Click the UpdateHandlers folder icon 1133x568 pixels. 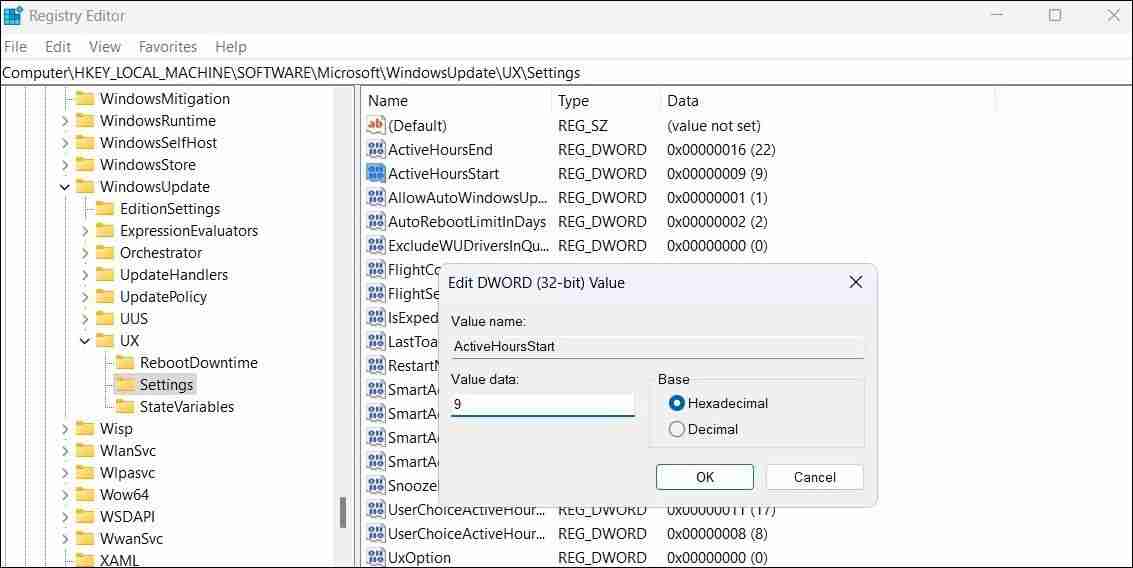pos(105,275)
